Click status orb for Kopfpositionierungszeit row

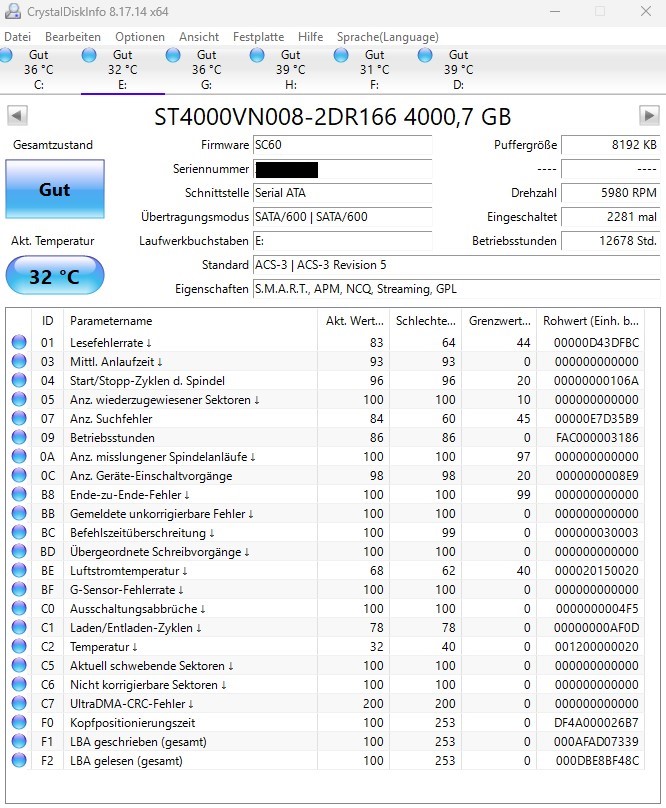pos(19,722)
